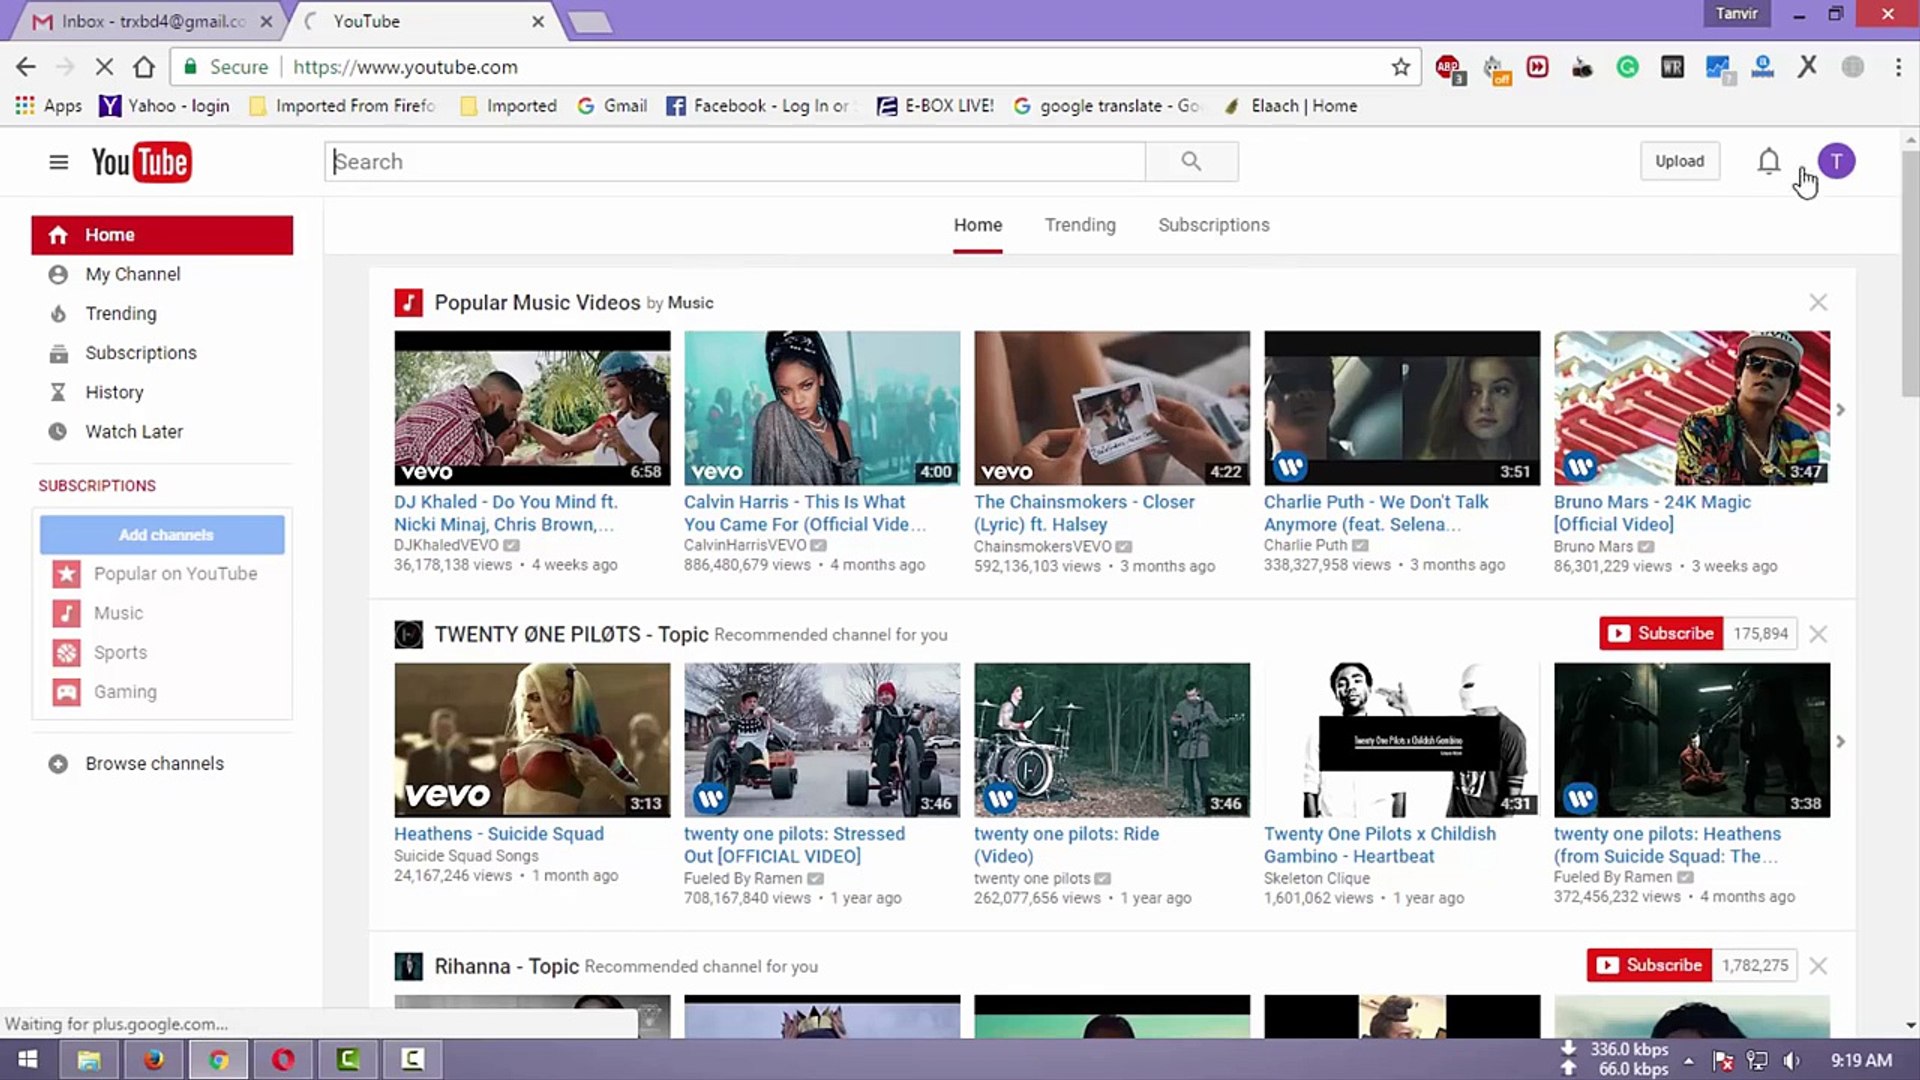Screen dimensions: 1920x1080
Task: Click the search magnifier icon
Action: click(x=1191, y=160)
